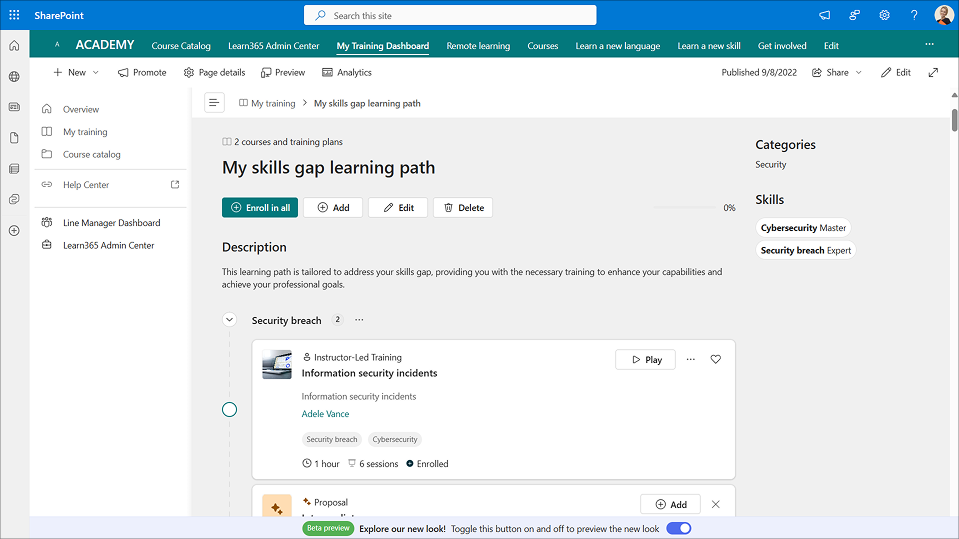
Task: Expand the Share dropdown menu
Action: (837, 72)
